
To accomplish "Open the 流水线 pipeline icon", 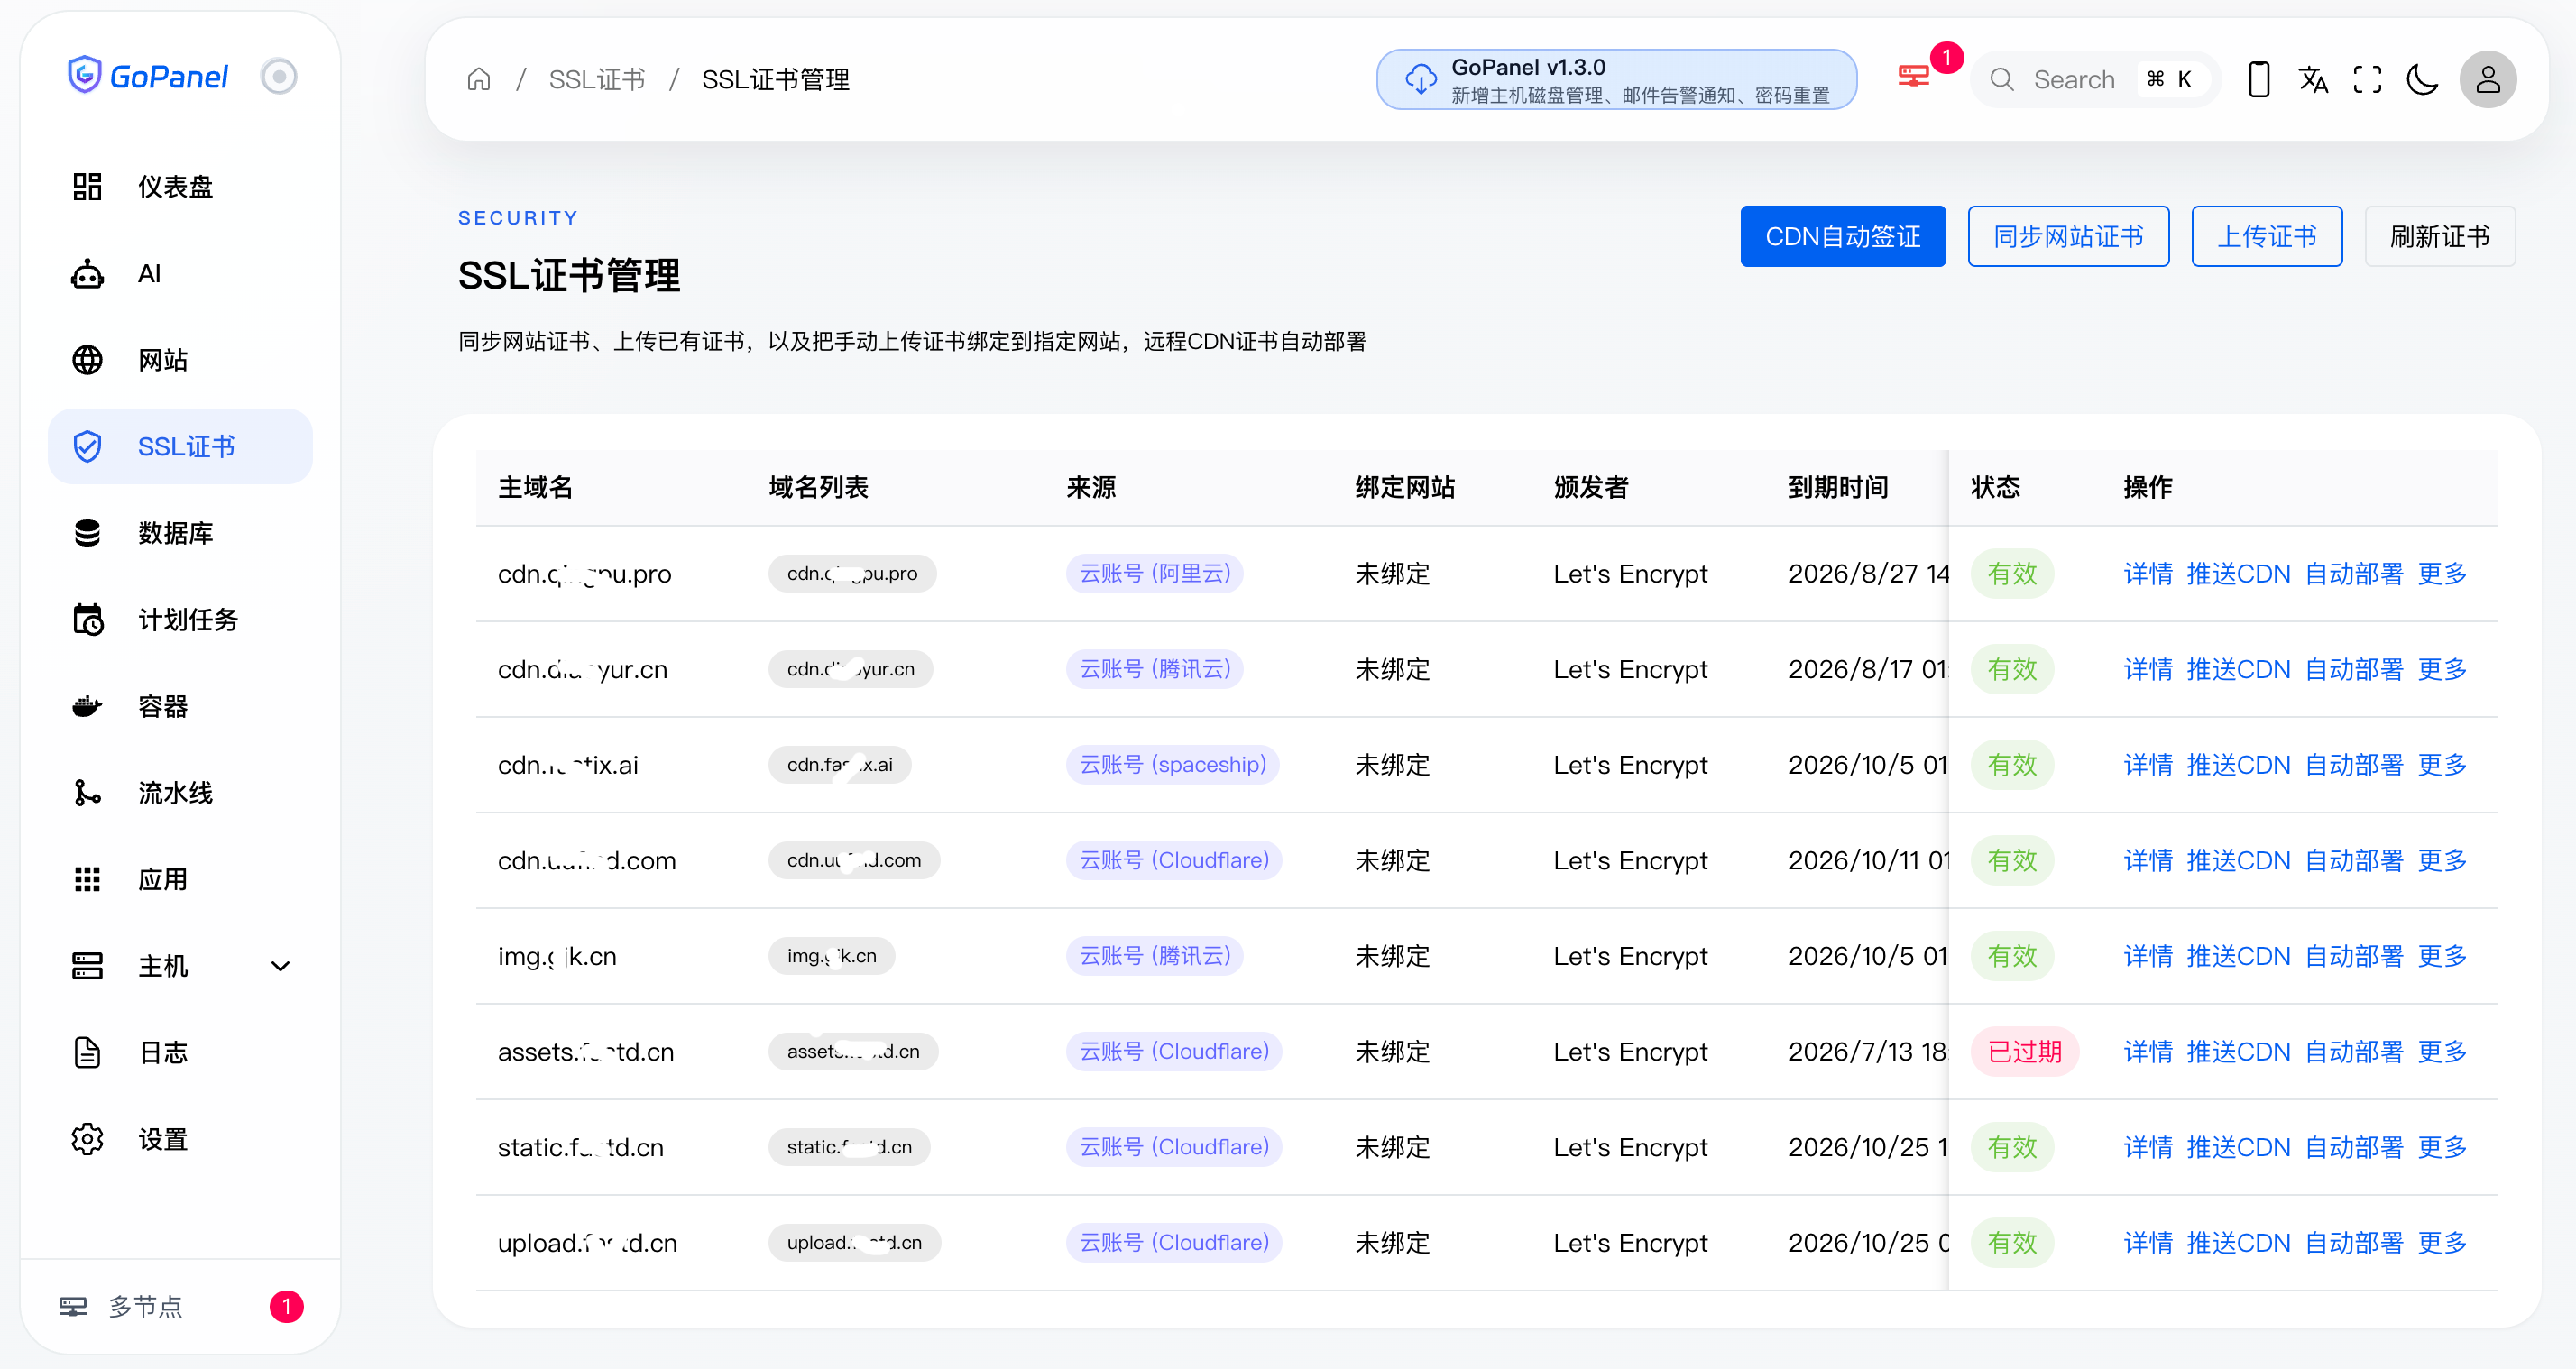I will tap(87, 793).
